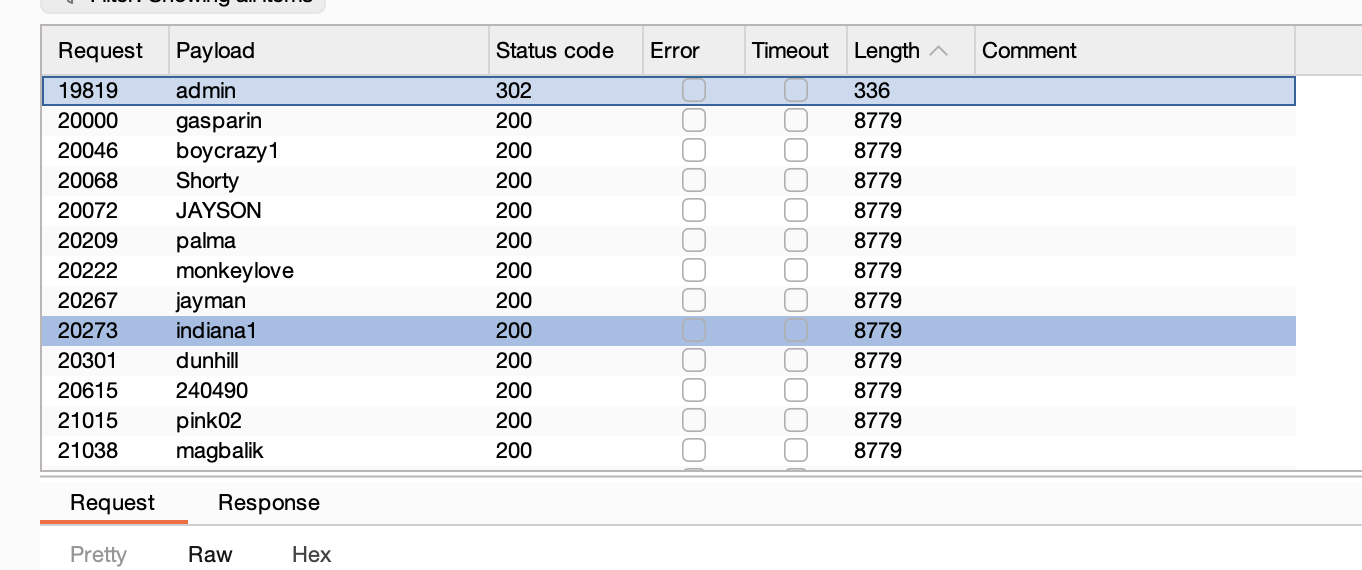
Task: Sort results by Payload column header
Action: 215,51
